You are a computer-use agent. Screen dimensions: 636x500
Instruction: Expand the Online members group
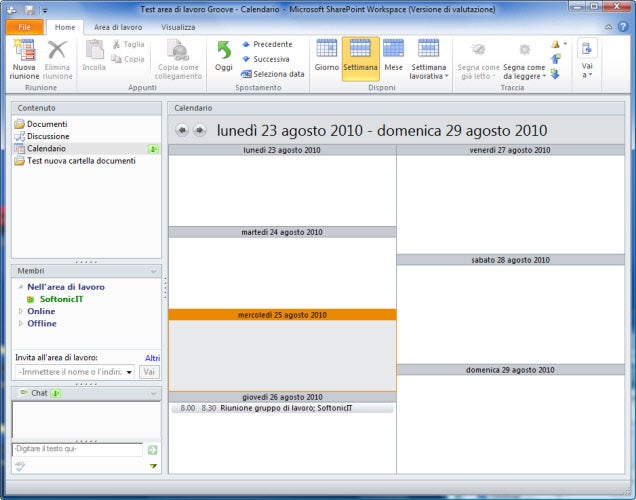point(21,311)
